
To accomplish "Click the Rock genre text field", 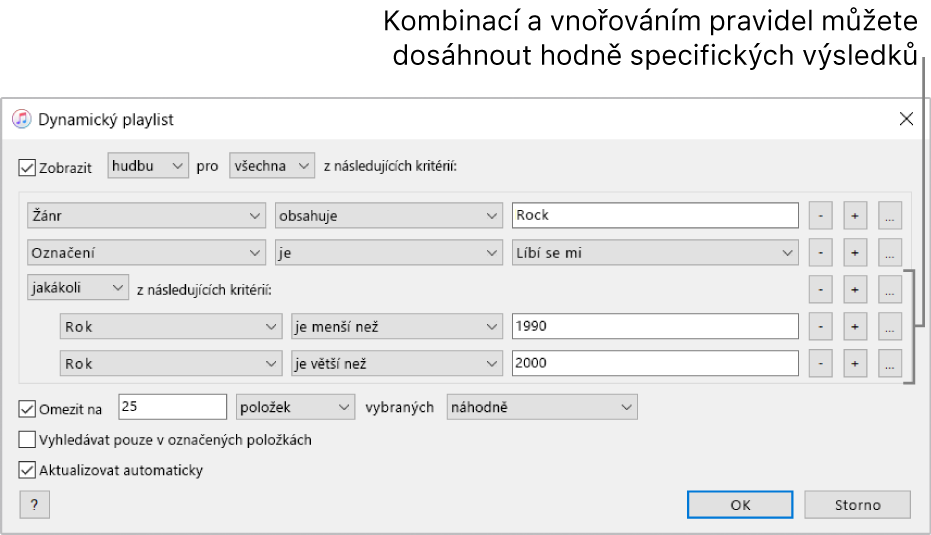I will click(x=656, y=216).
